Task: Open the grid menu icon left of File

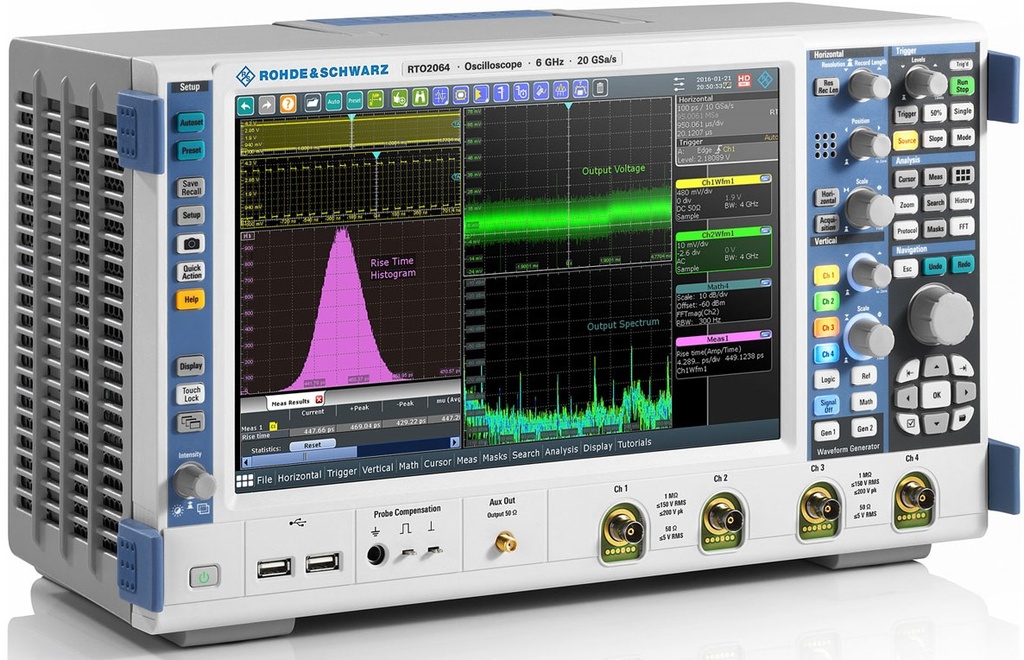Action: tap(244, 481)
